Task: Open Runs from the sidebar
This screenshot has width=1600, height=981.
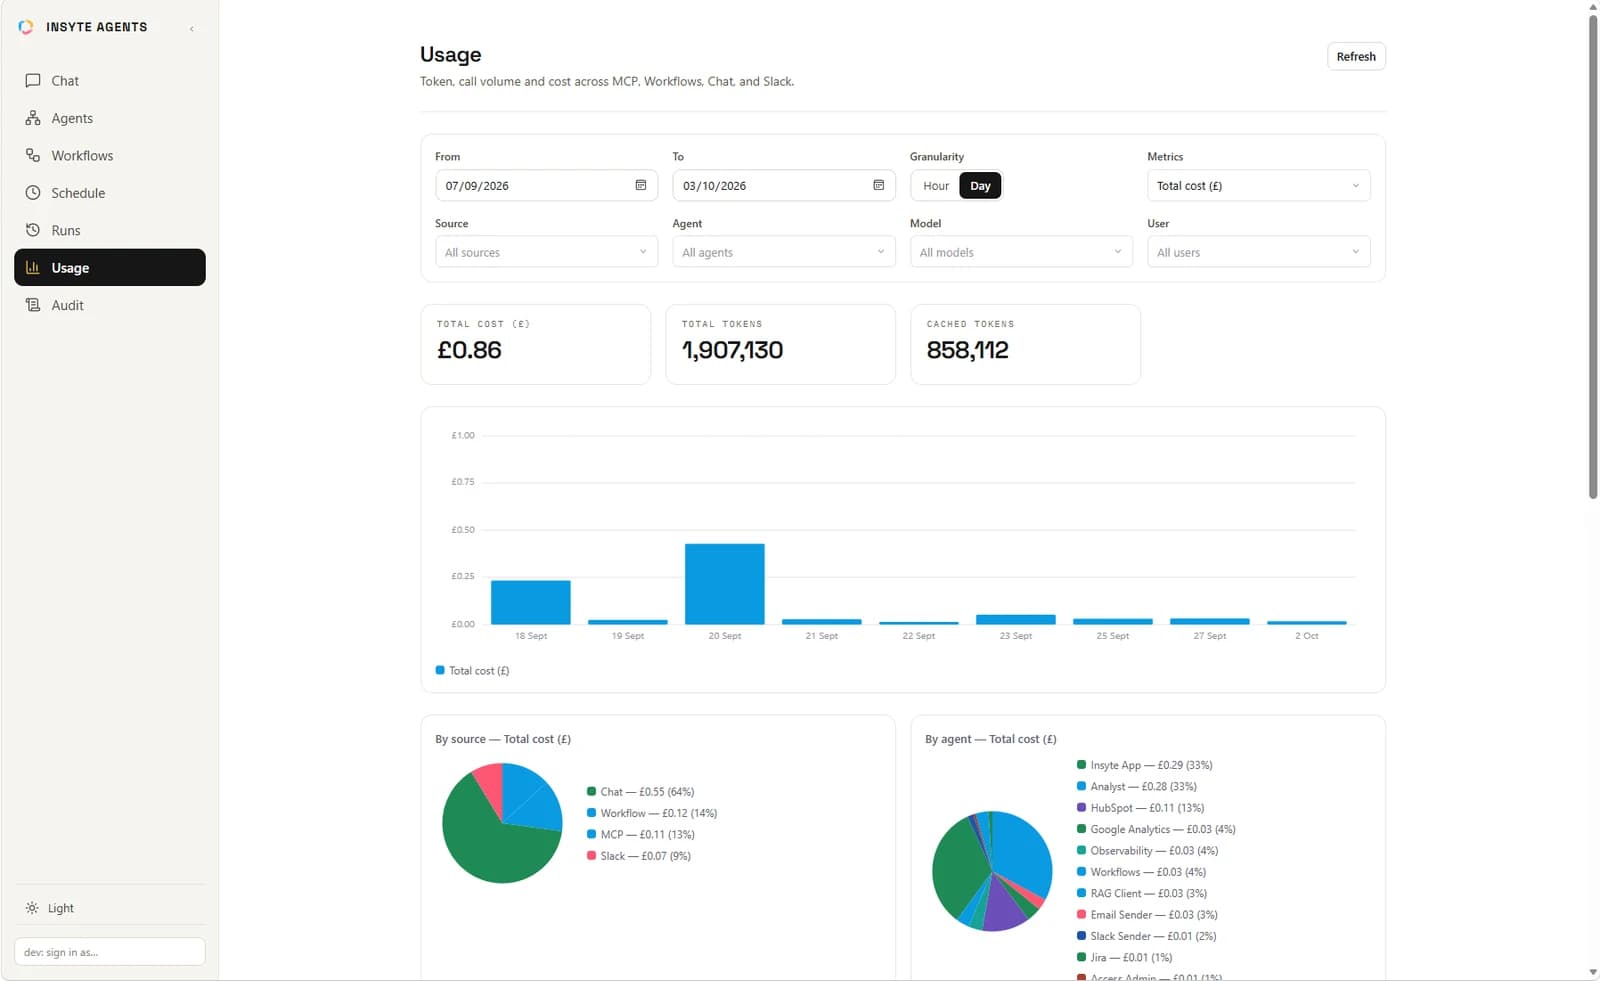Action: pos(110,230)
